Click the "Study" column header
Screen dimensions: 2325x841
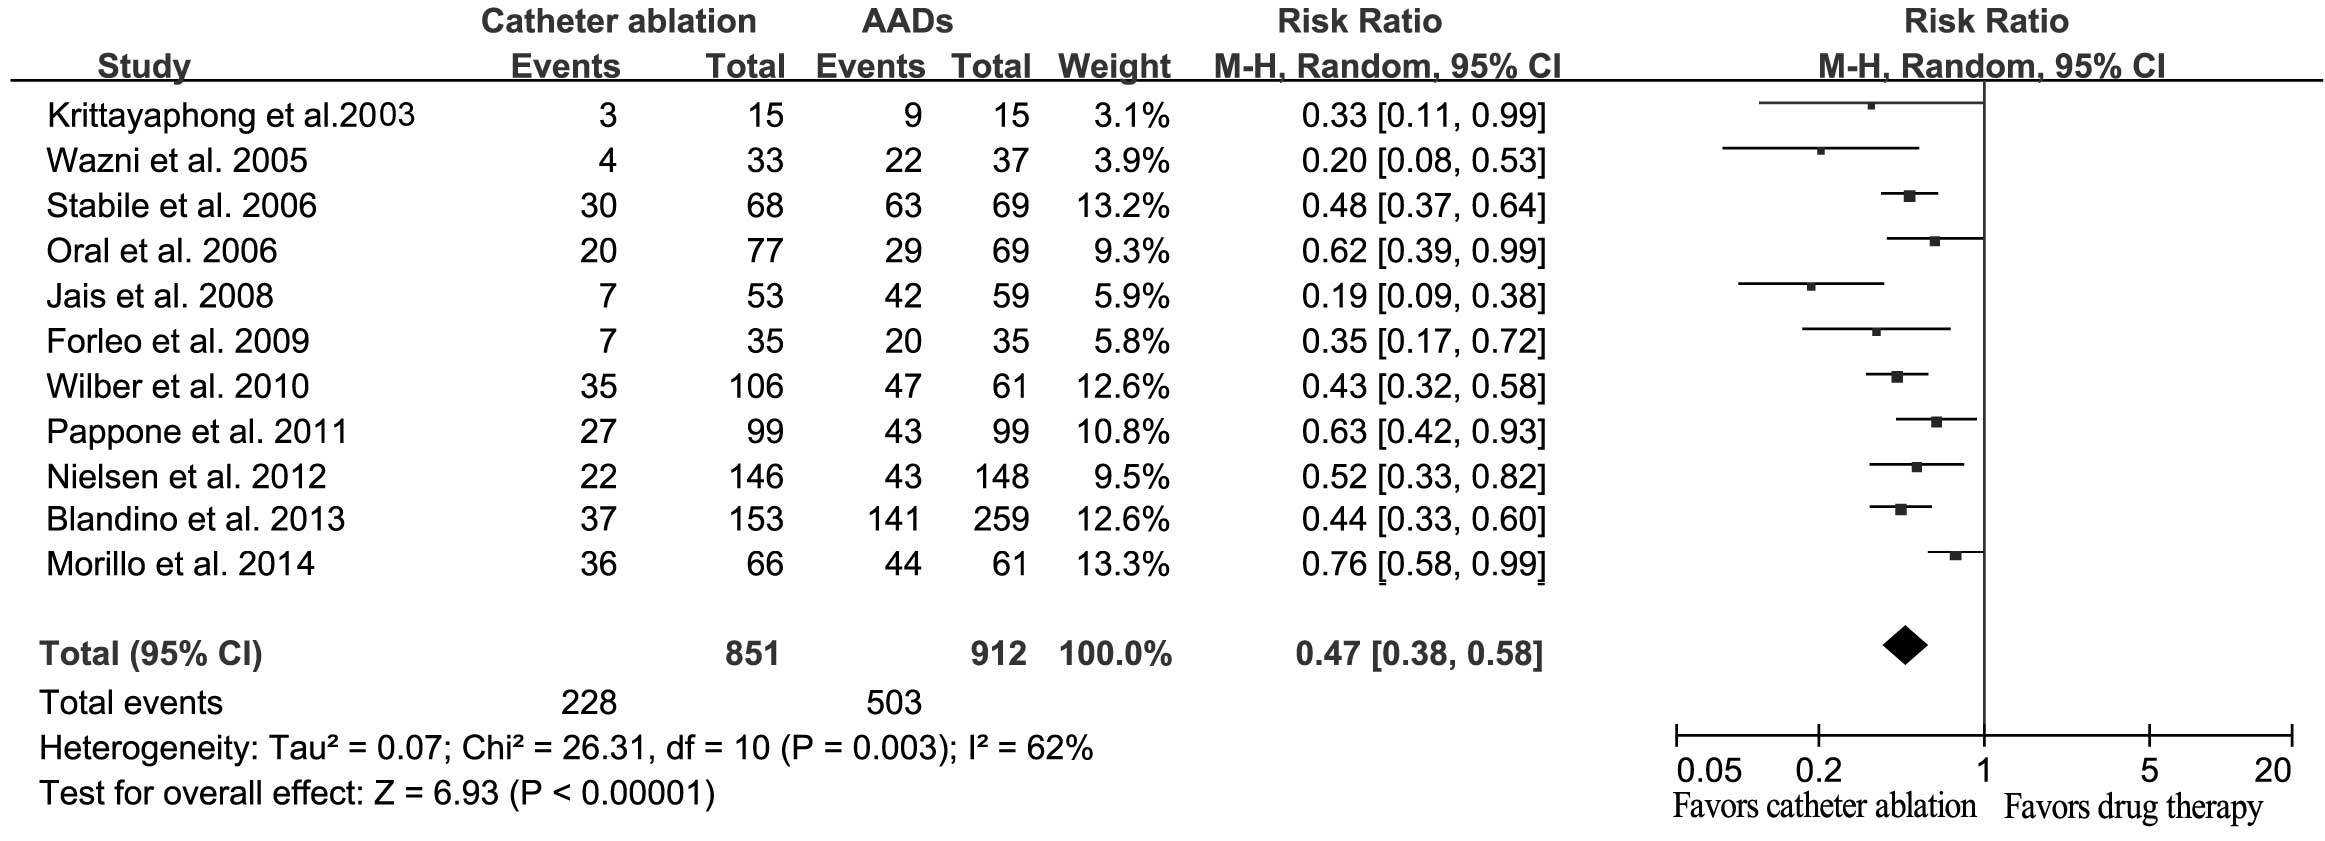pos(144,66)
